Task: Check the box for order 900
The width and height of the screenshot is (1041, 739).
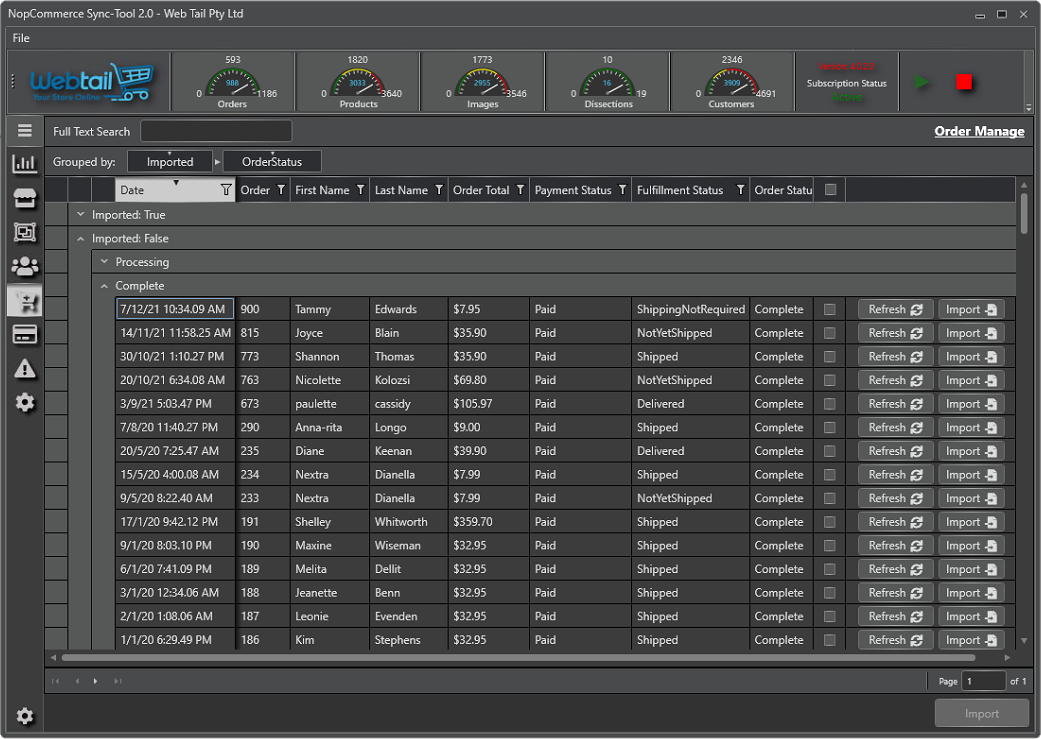Action: [829, 309]
